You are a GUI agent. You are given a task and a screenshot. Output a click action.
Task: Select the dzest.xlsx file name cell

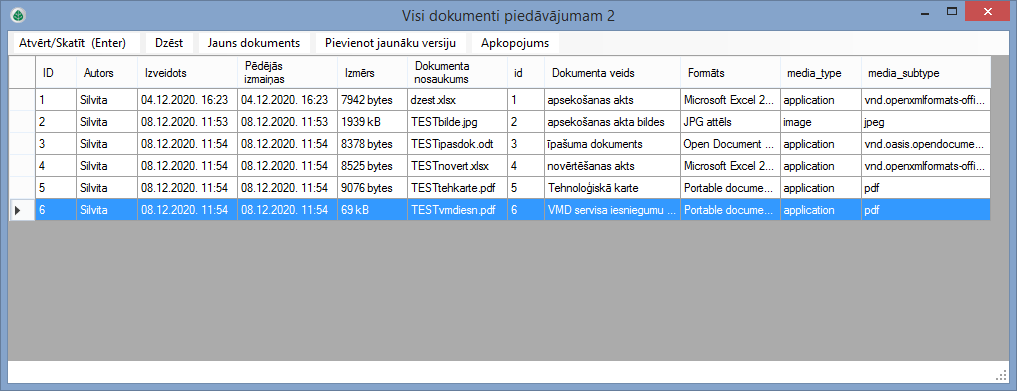(x=457, y=100)
